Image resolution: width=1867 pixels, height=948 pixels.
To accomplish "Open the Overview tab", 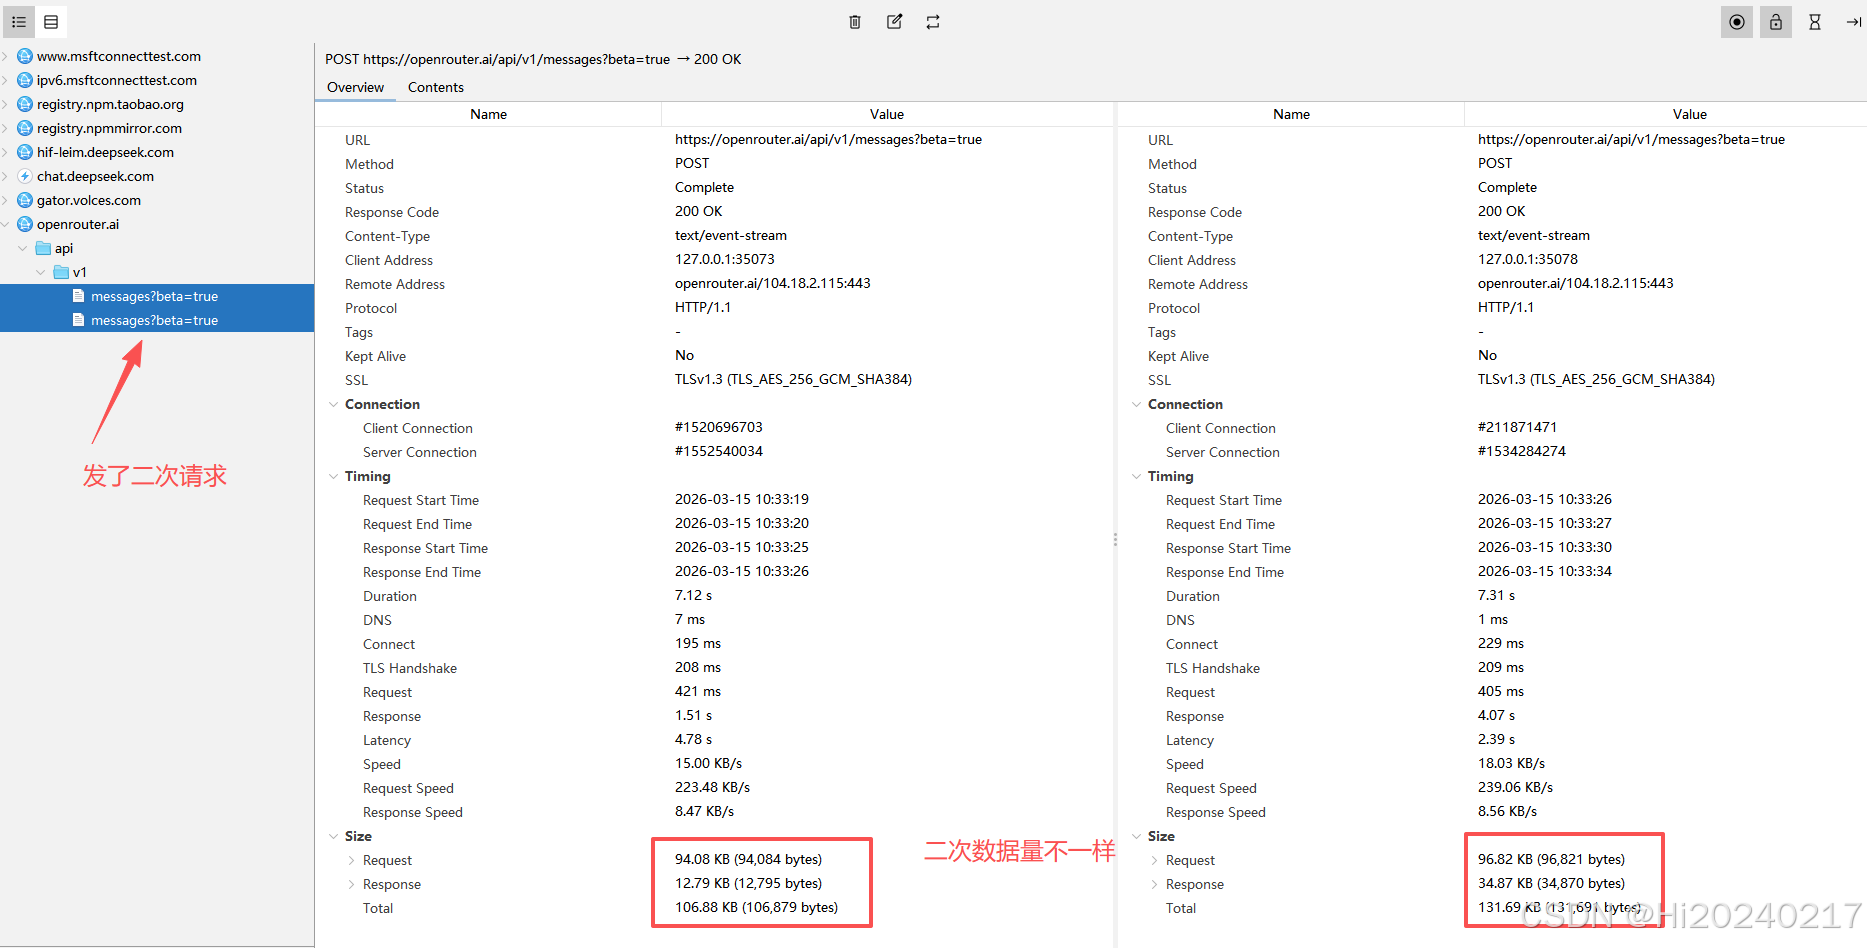I will coord(355,87).
